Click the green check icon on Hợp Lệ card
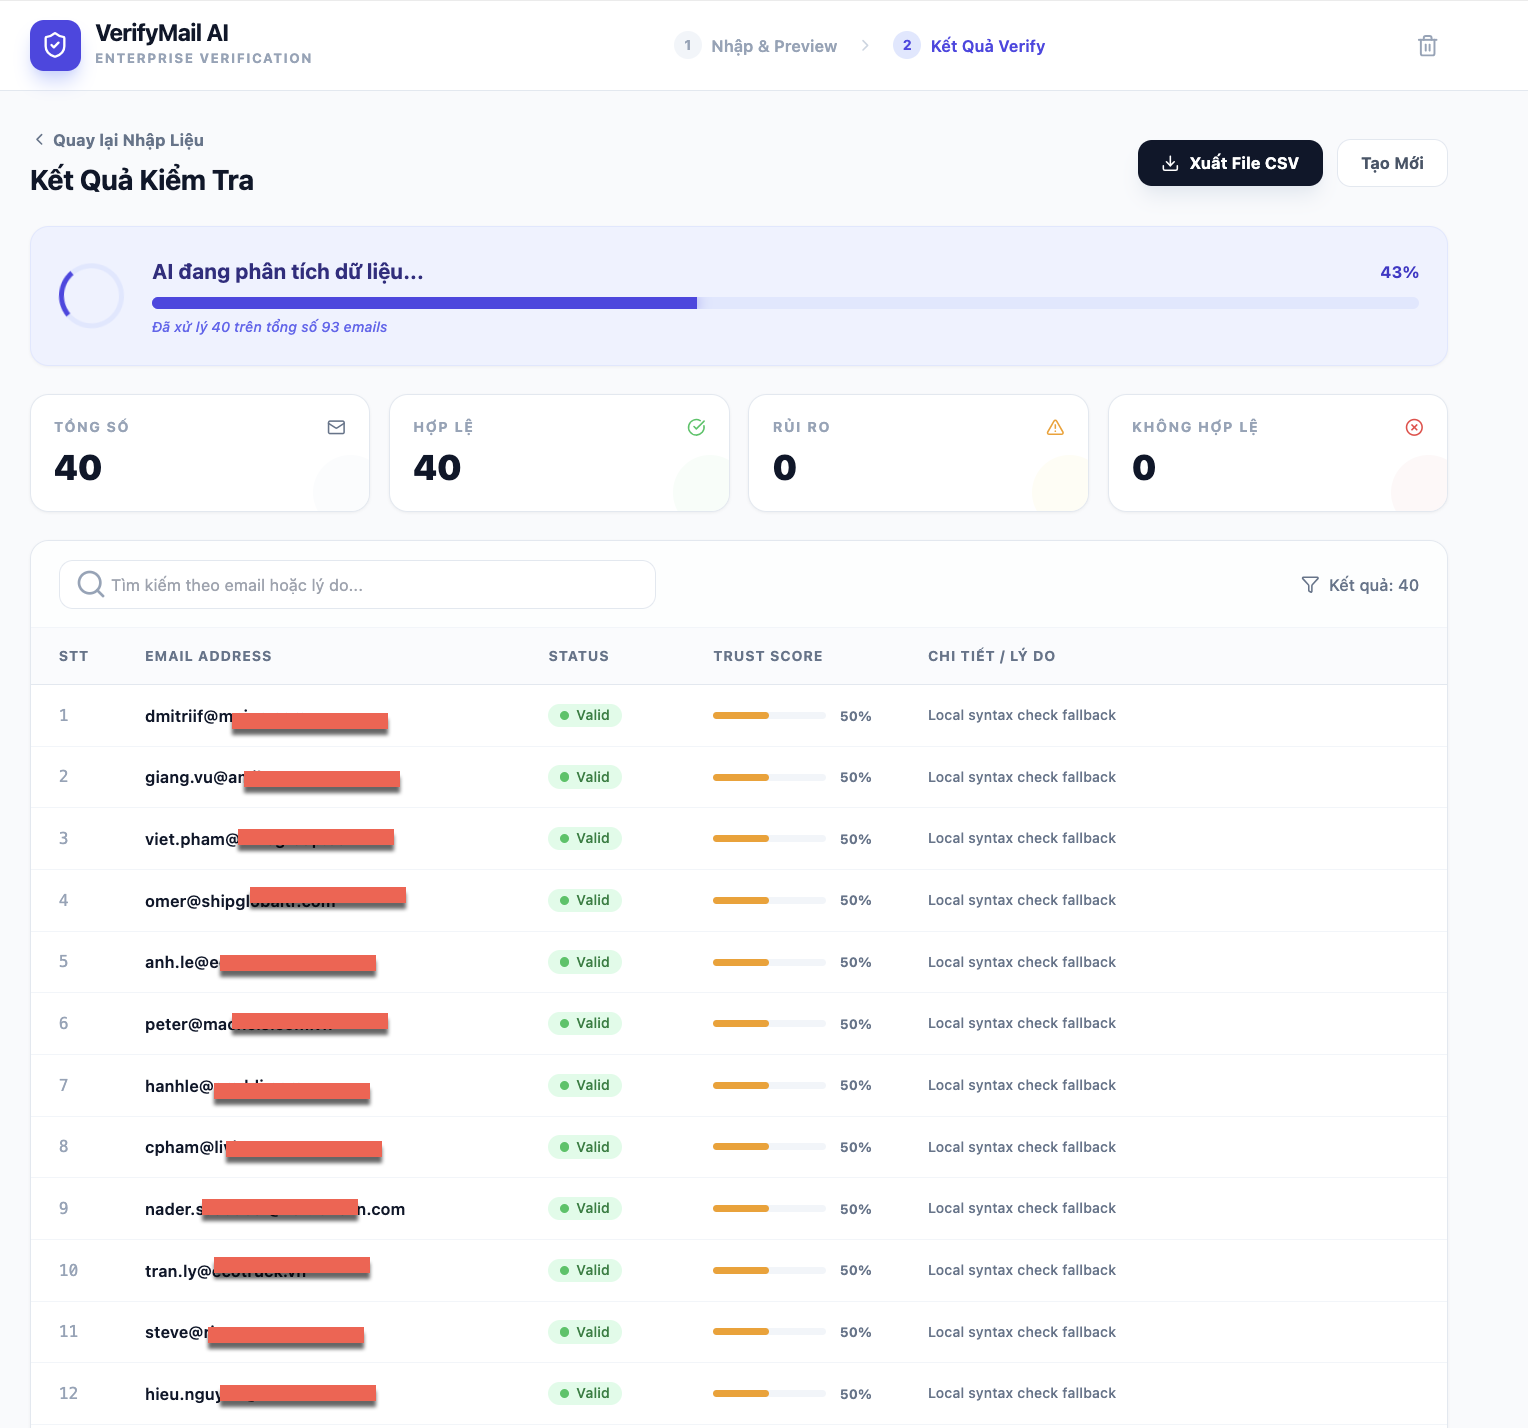1528x1428 pixels. click(696, 427)
